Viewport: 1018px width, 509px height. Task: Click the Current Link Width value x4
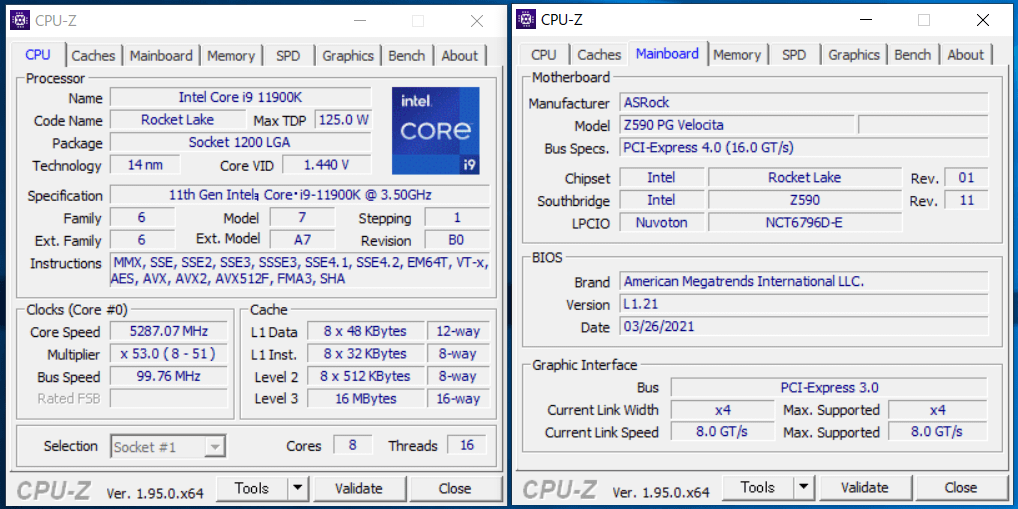point(723,410)
